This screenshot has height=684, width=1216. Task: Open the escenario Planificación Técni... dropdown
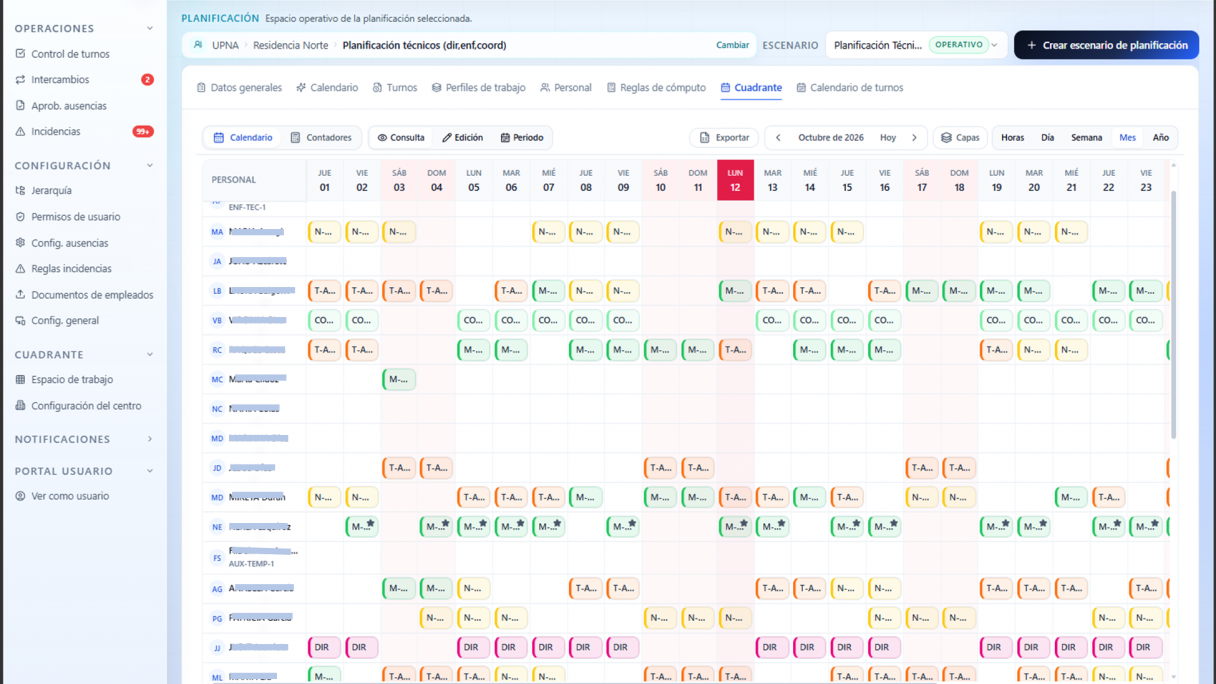pyautogui.click(x=915, y=45)
